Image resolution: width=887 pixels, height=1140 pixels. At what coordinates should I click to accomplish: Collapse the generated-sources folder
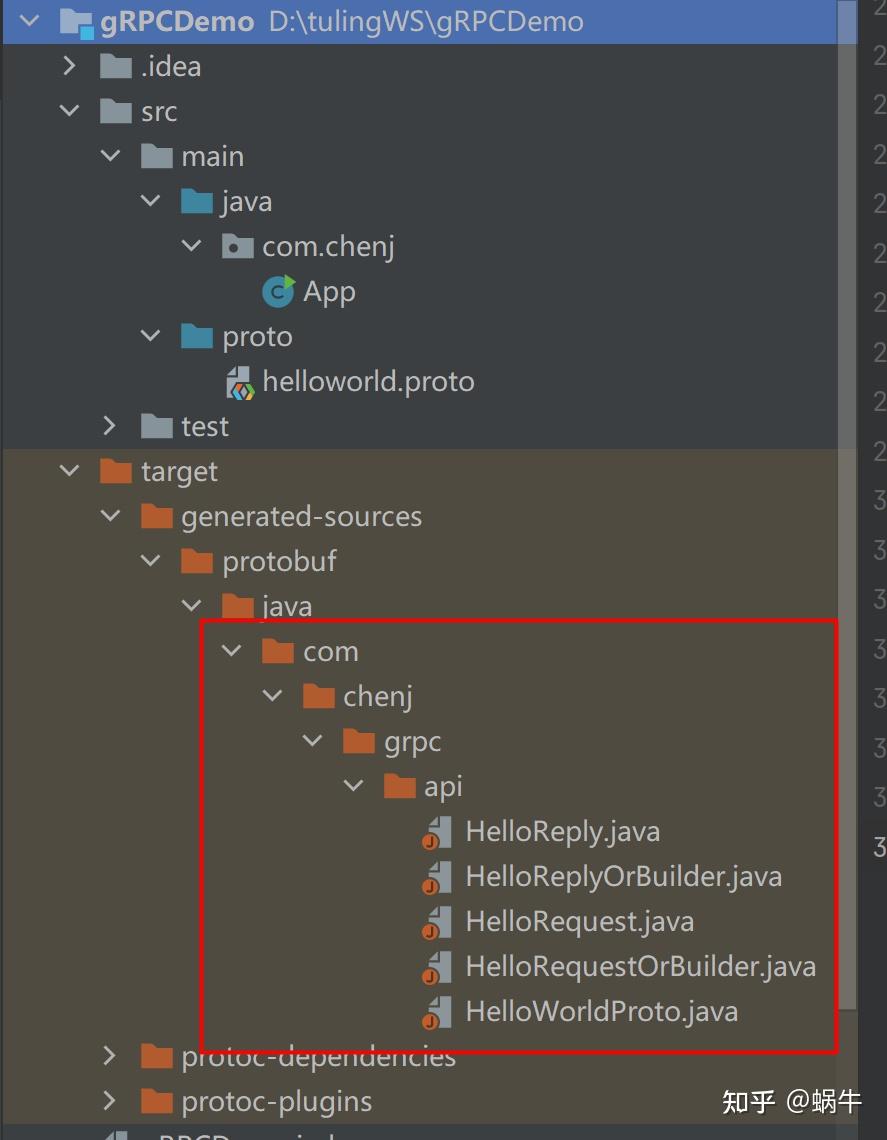110,516
